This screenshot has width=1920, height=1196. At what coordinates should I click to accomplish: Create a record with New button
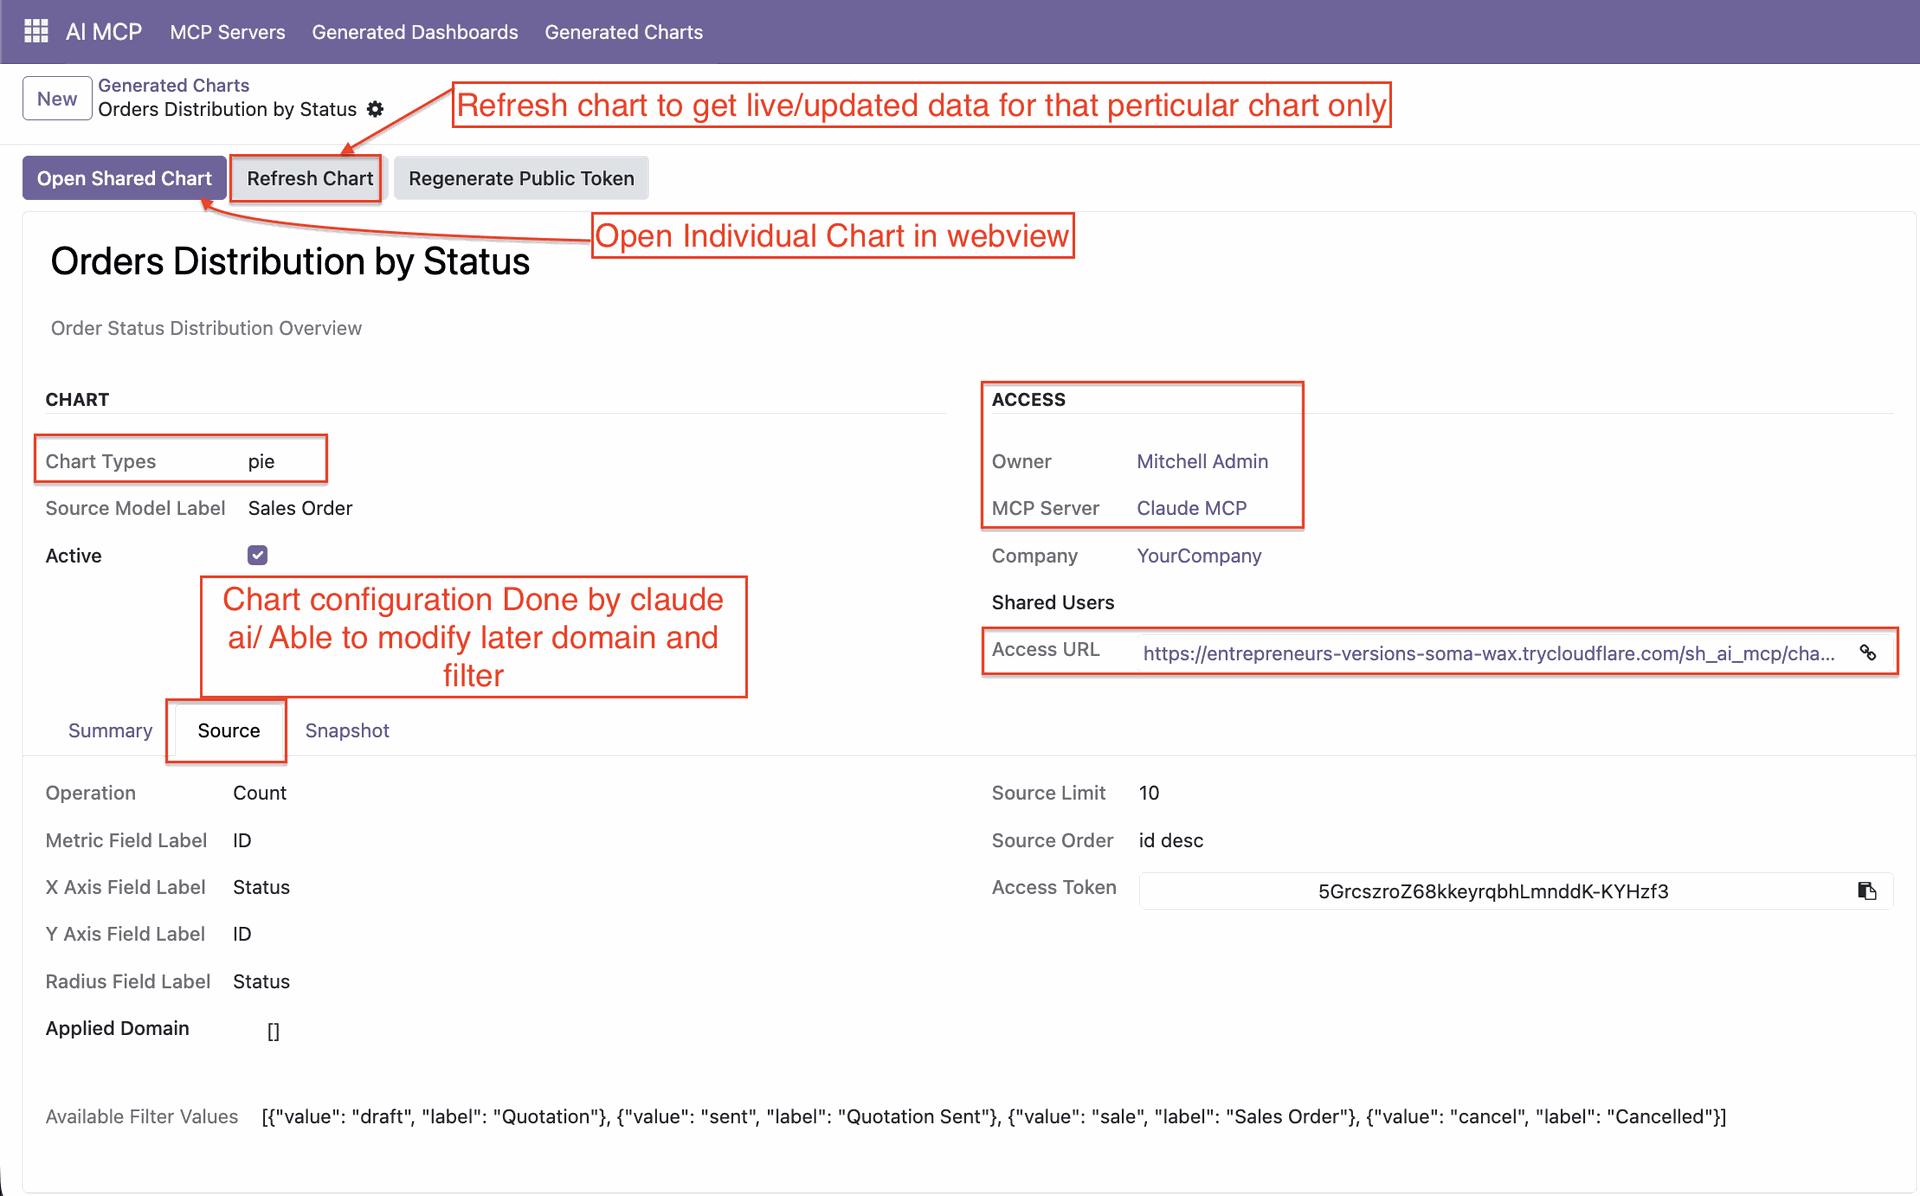point(57,98)
